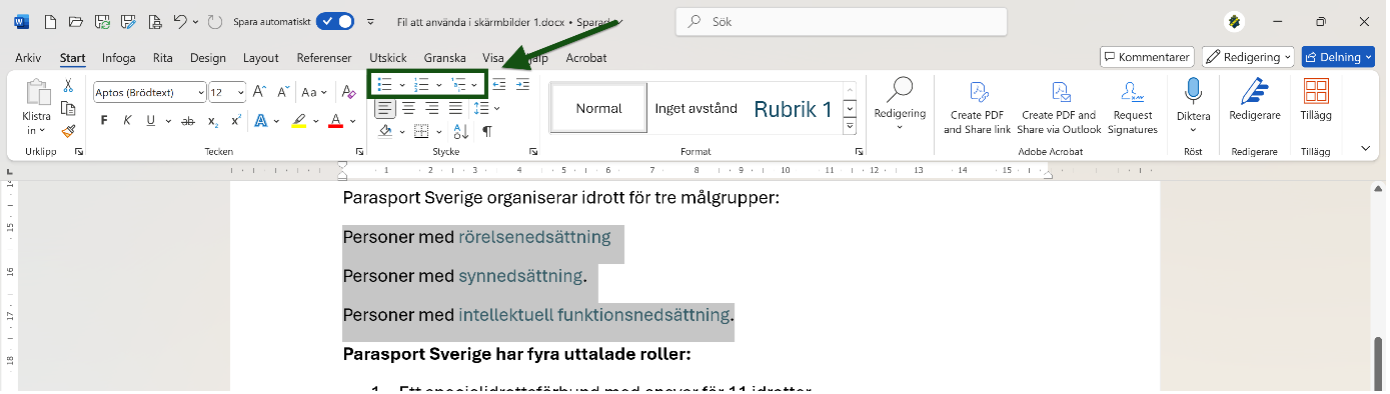The height and width of the screenshot is (394, 1390).
Task: Click Create PDF and Share via Outlook
Action: click(1059, 108)
